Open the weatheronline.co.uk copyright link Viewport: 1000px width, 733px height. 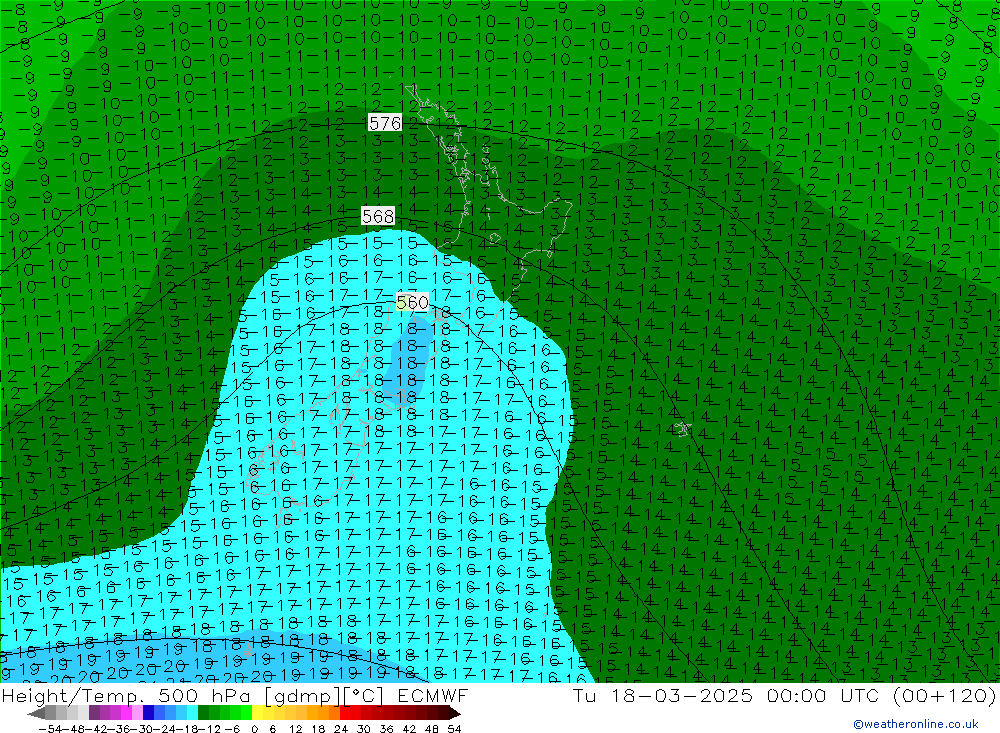point(916,724)
